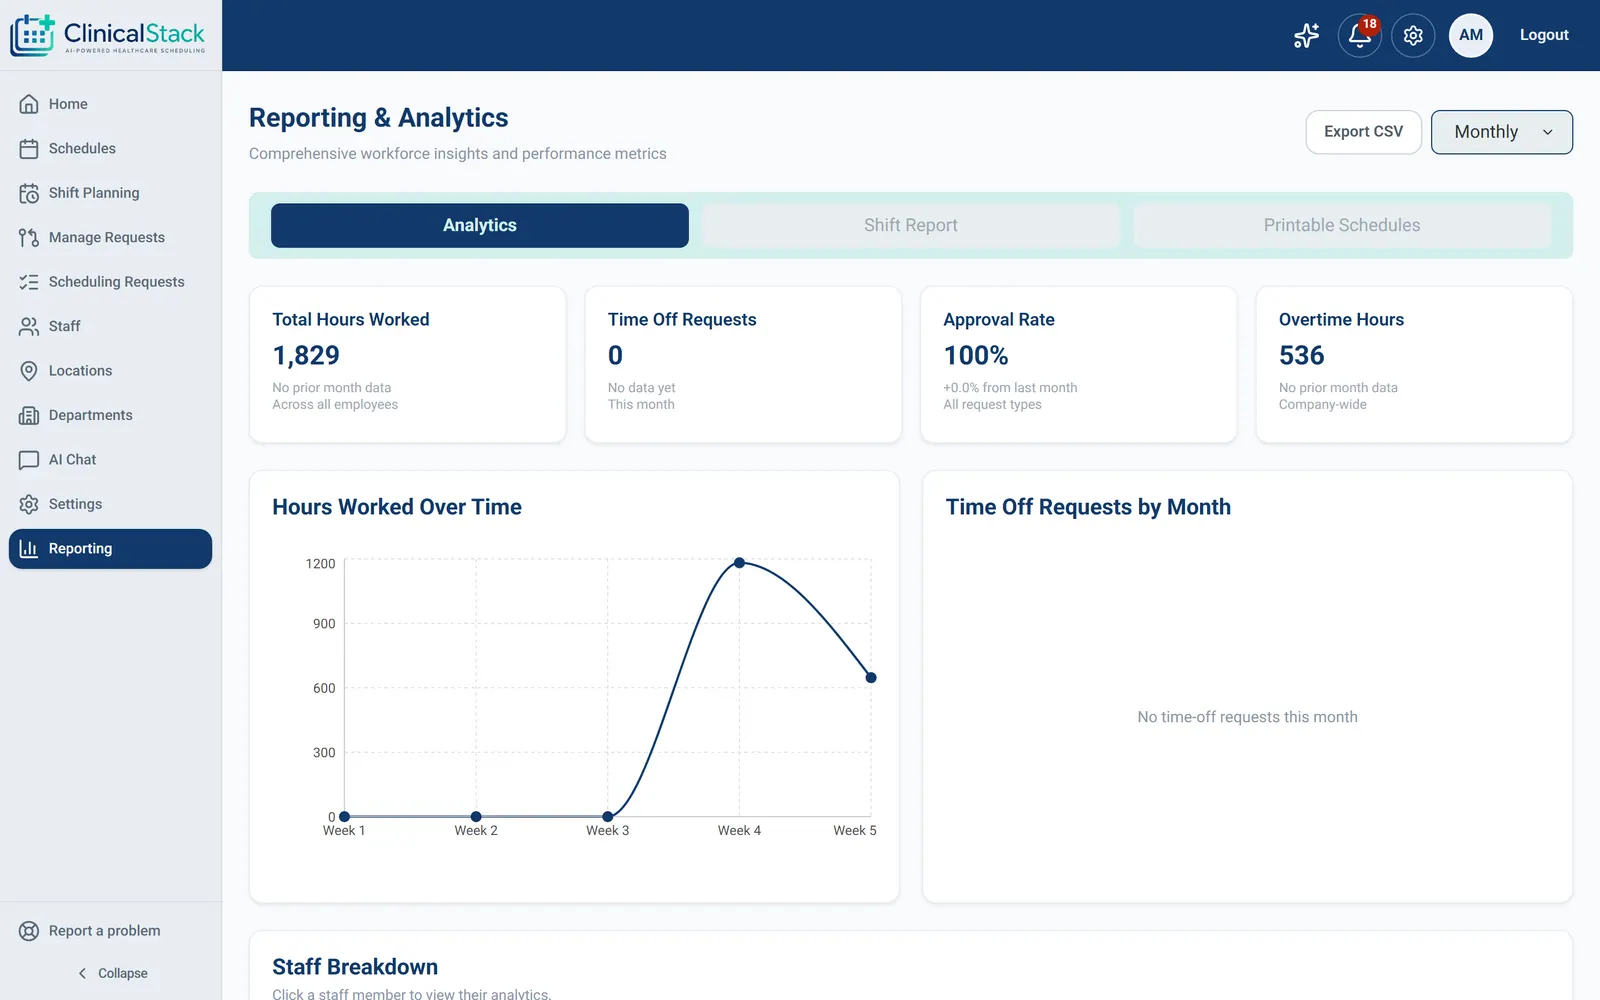Click the Report a problem lifebuoy icon
The width and height of the screenshot is (1600, 1000).
[29, 931]
